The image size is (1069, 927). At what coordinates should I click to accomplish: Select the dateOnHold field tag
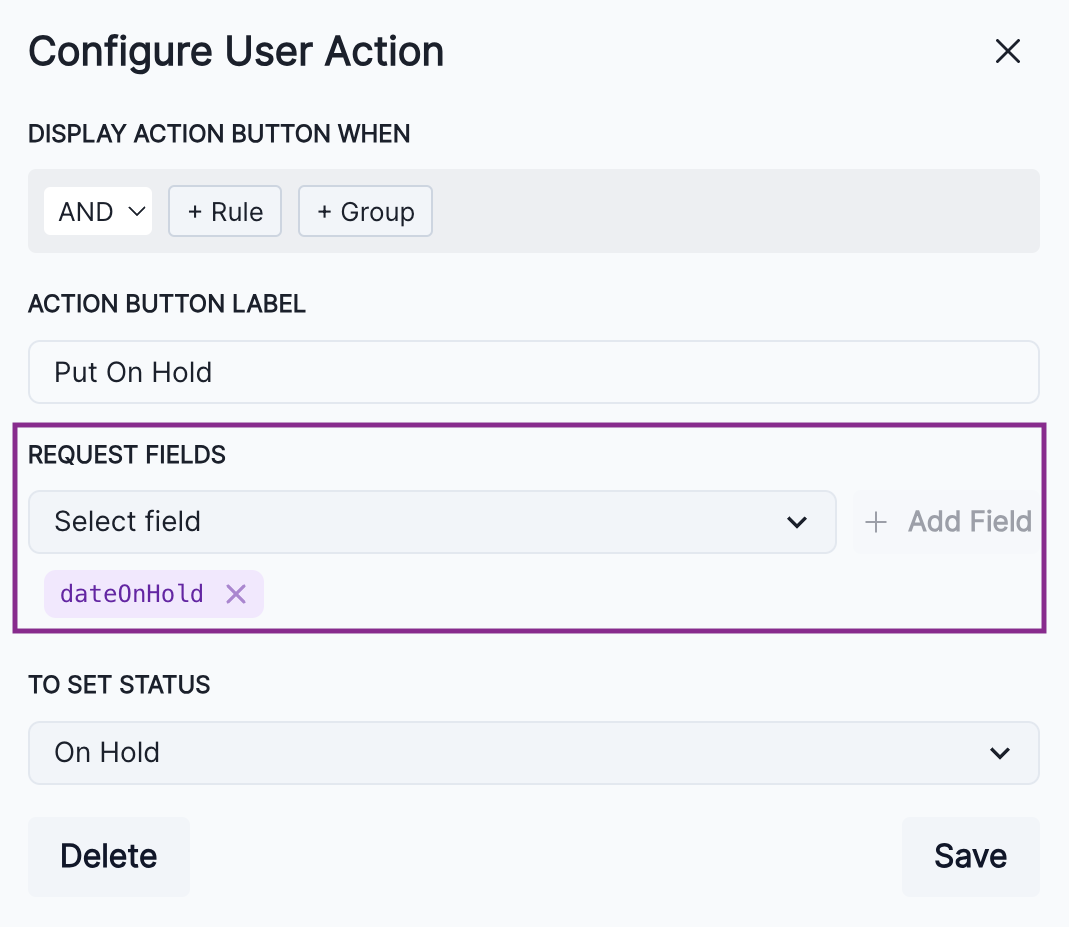[x=132, y=594]
